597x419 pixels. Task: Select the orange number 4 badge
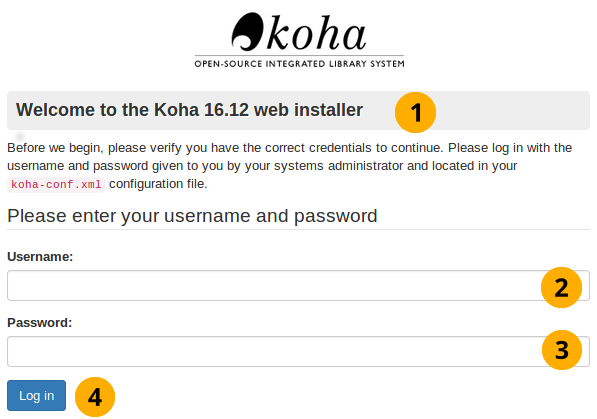(x=95, y=397)
